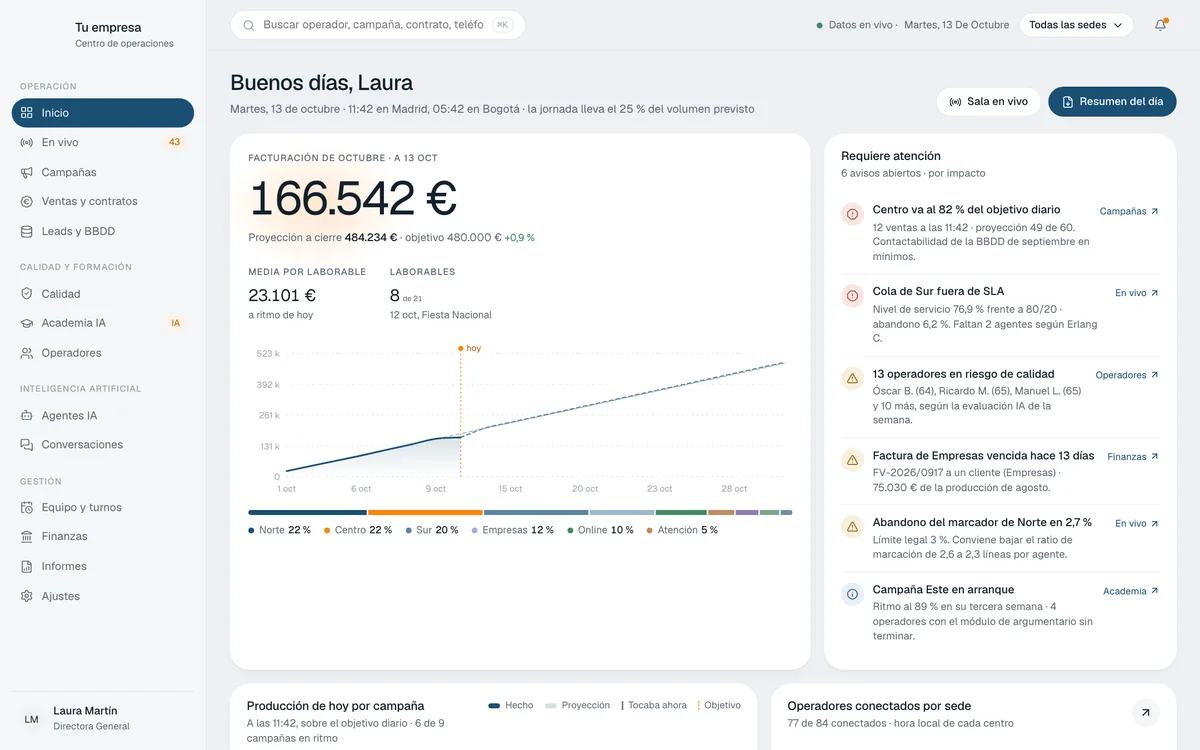Click the IA badge next to Academia IA
This screenshot has height=750, width=1200.
[x=175, y=323]
